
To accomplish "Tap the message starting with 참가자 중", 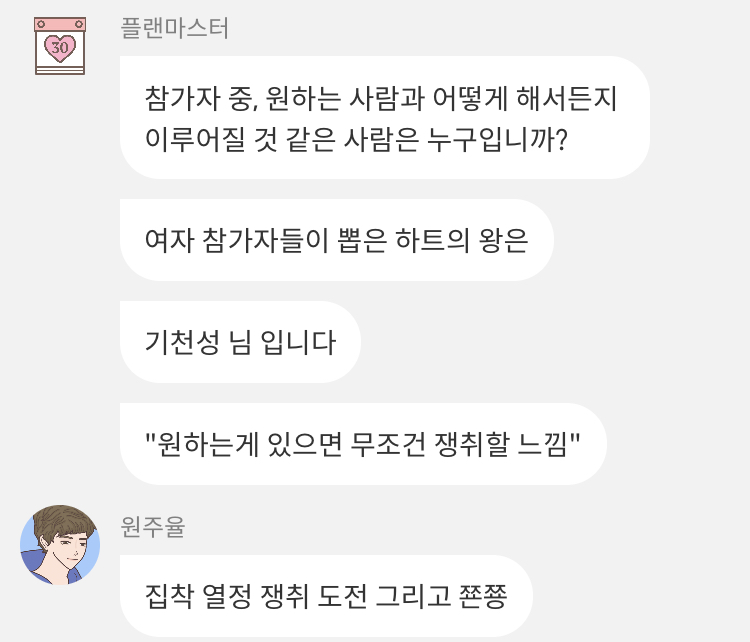I will click(385, 118).
